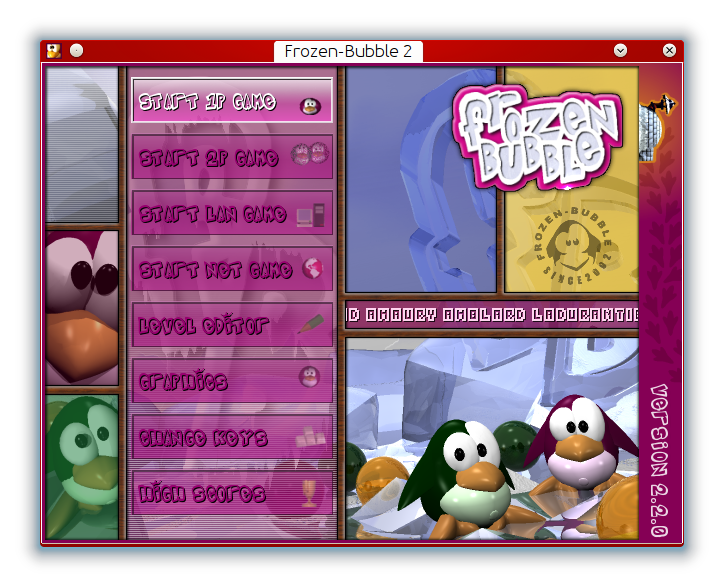Click the green penguin face thumbnail
The width and height of the screenshot is (724, 587).
point(82,466)
